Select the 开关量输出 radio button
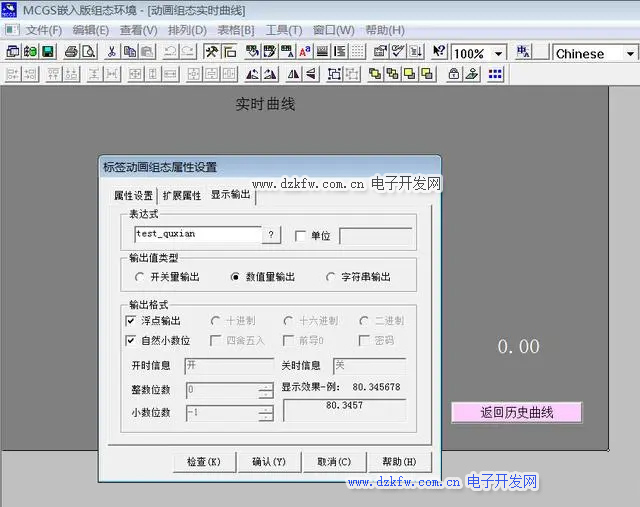 coord(139,277)
